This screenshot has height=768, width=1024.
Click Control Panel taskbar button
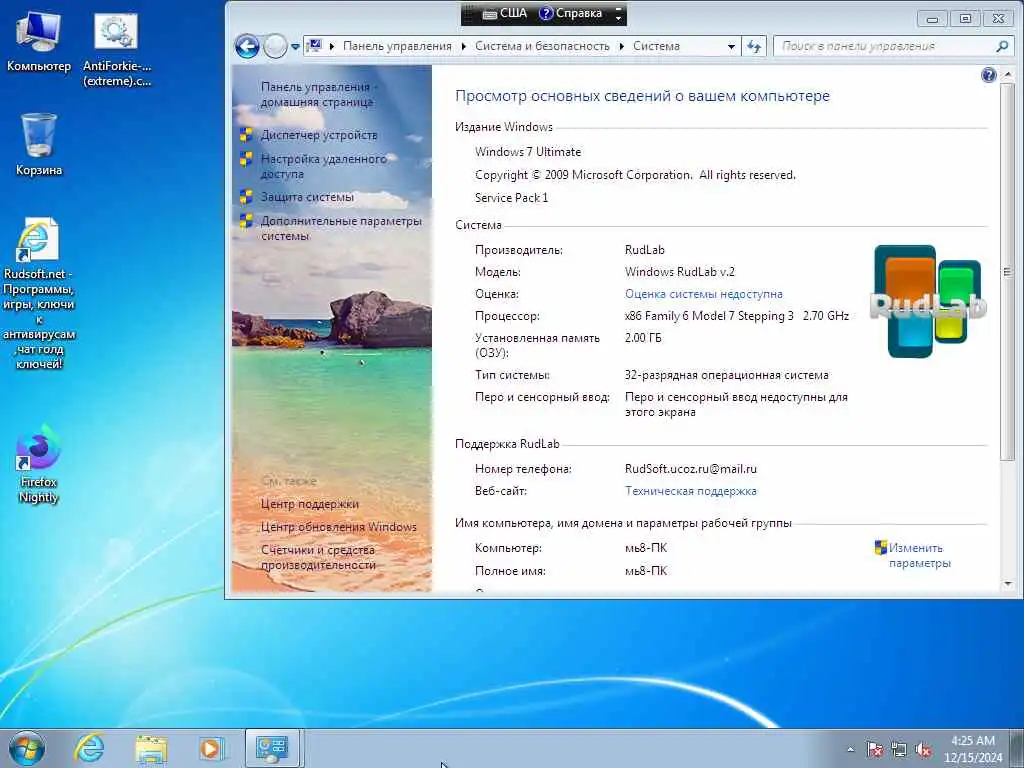[x=272, y=748]
